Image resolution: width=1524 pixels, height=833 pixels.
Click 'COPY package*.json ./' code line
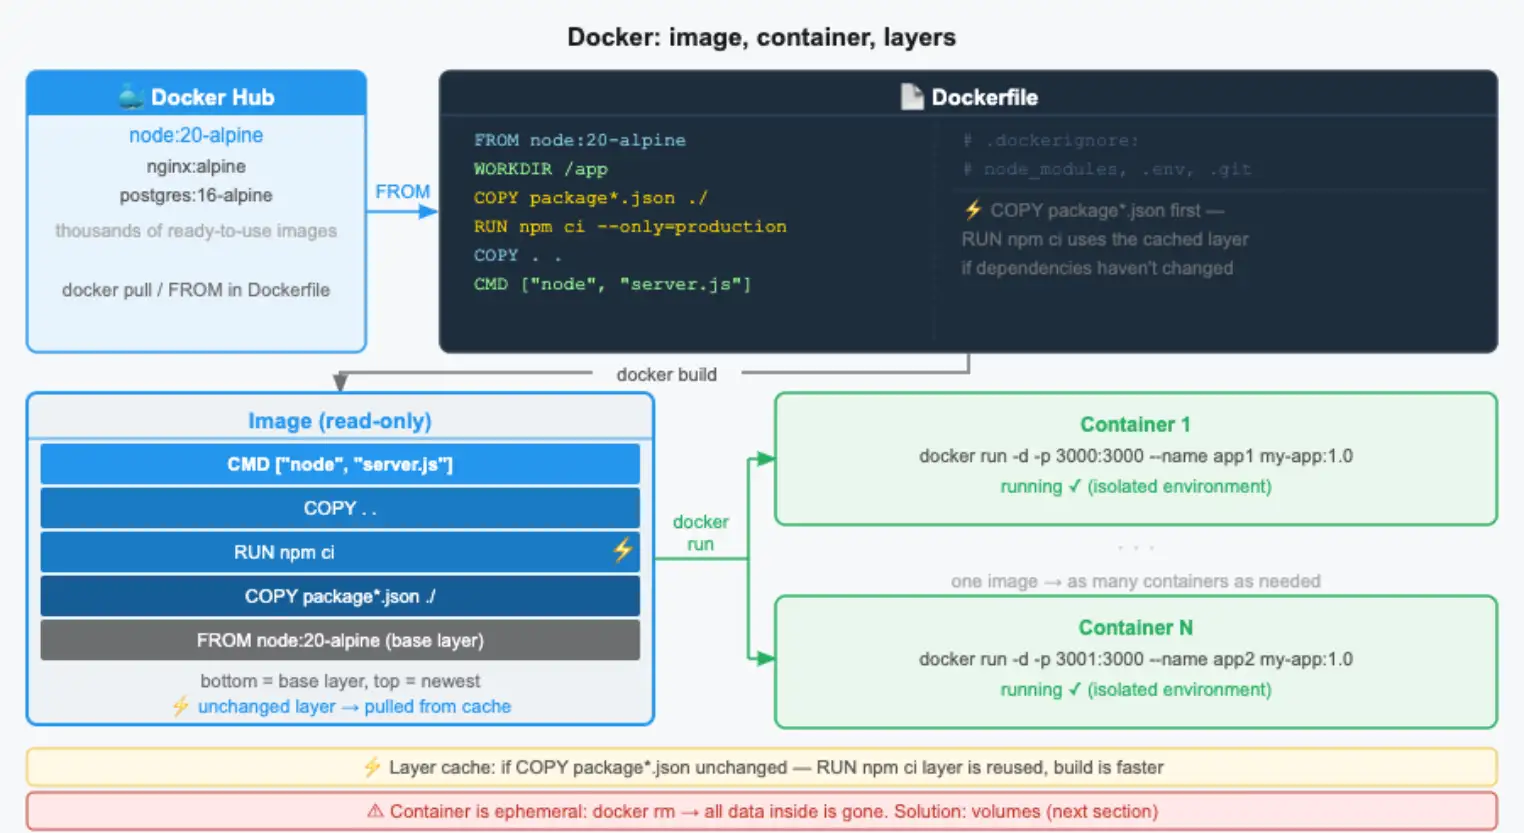(x=590, y=198)
